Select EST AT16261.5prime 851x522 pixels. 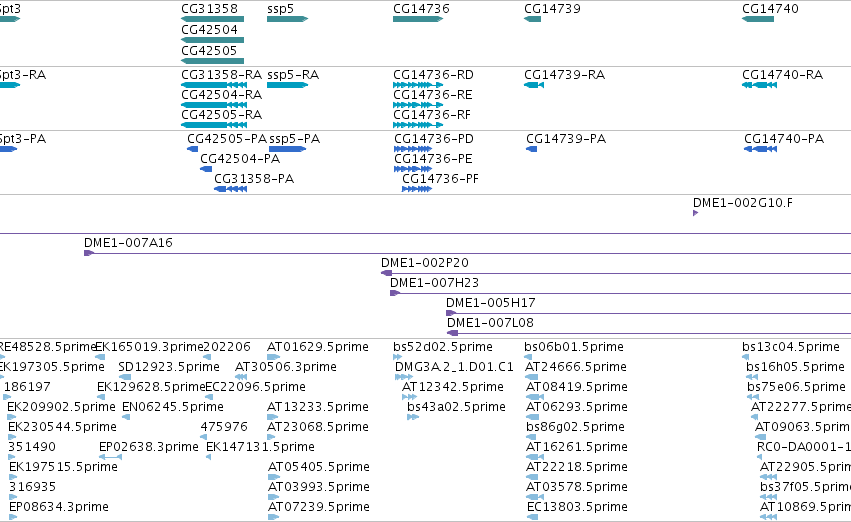[x=577, y=448]
